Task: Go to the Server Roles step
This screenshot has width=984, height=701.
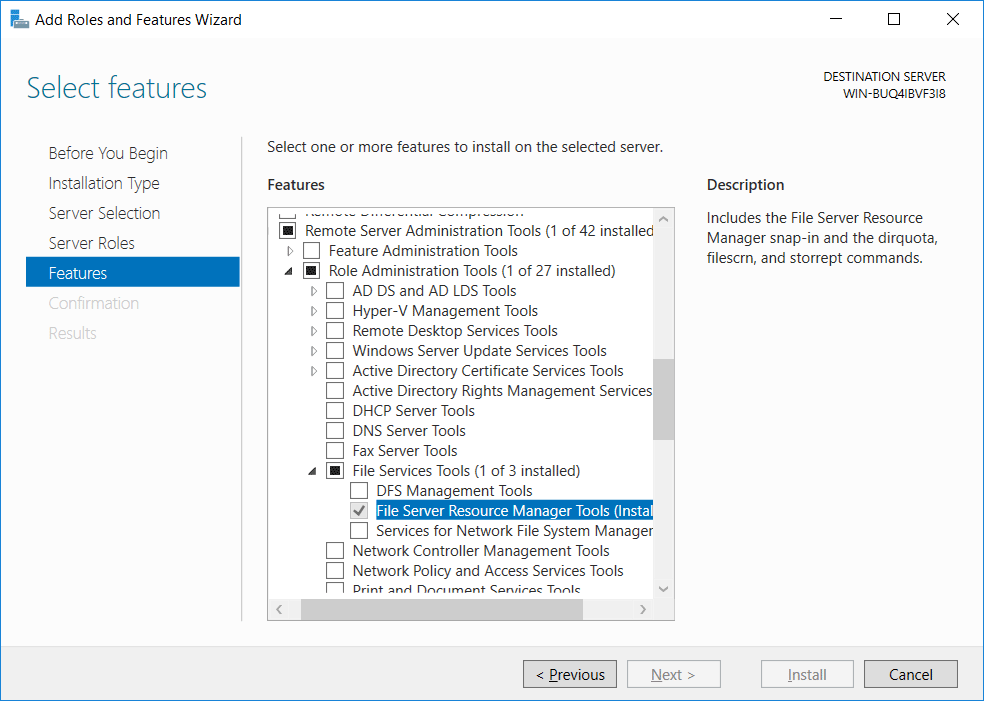Action: tap(92, 243)
